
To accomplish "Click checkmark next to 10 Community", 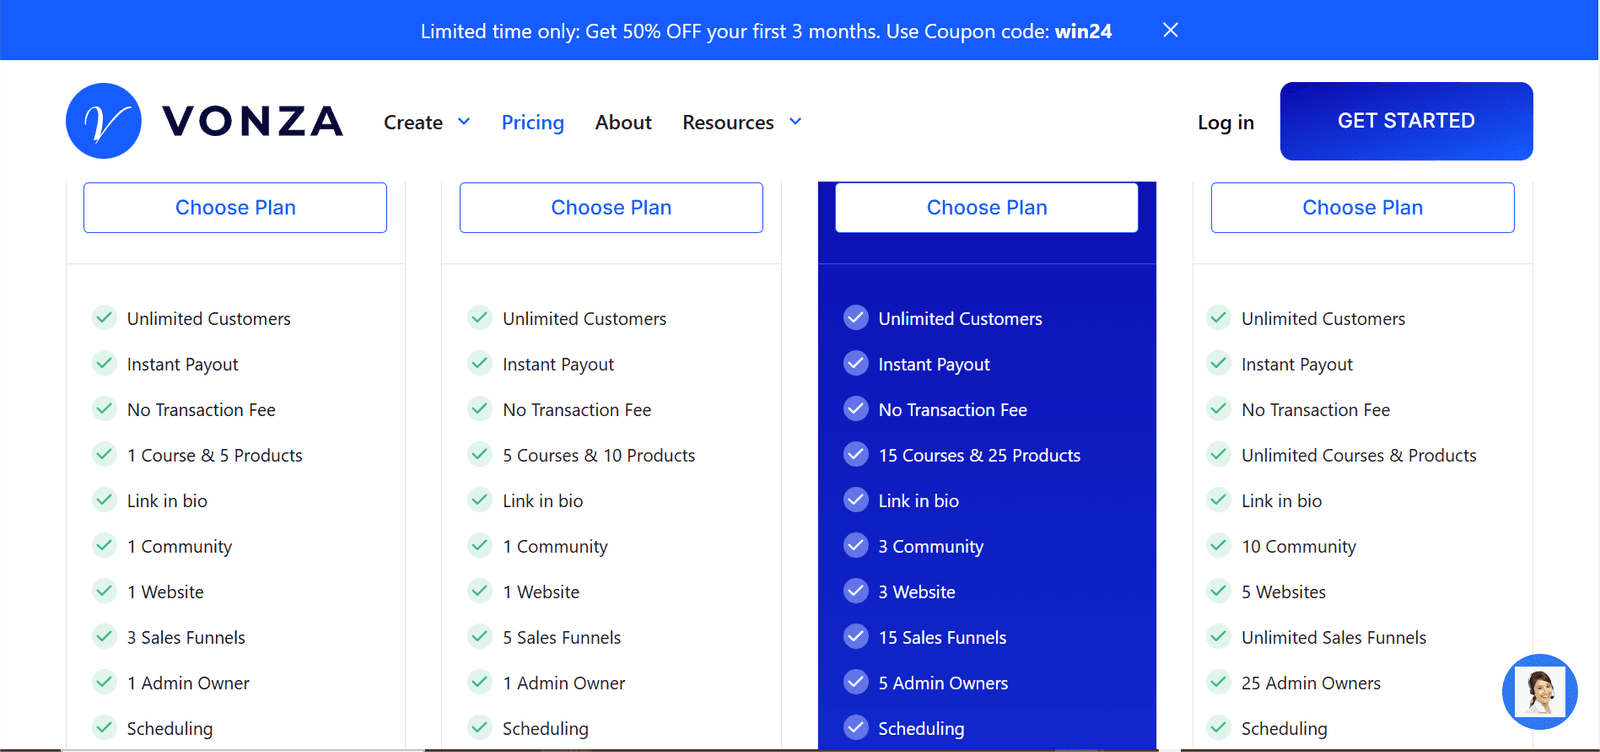I will (x=1218, y=545).
